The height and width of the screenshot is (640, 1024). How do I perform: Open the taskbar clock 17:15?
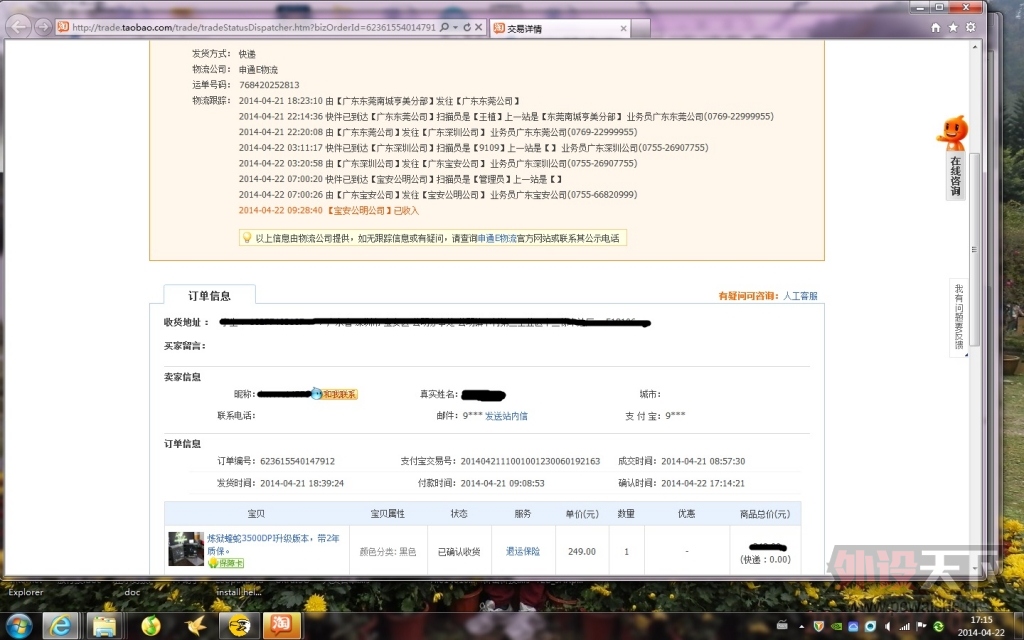tap(981, 626)
